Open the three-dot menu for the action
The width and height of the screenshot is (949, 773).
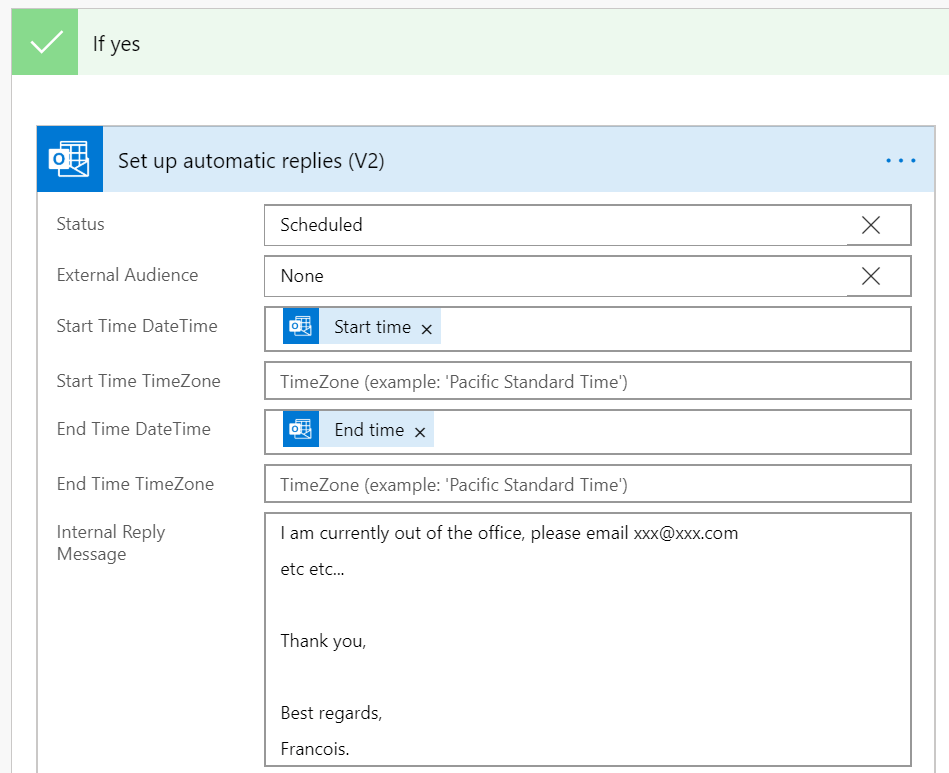(x=900, y=161)
